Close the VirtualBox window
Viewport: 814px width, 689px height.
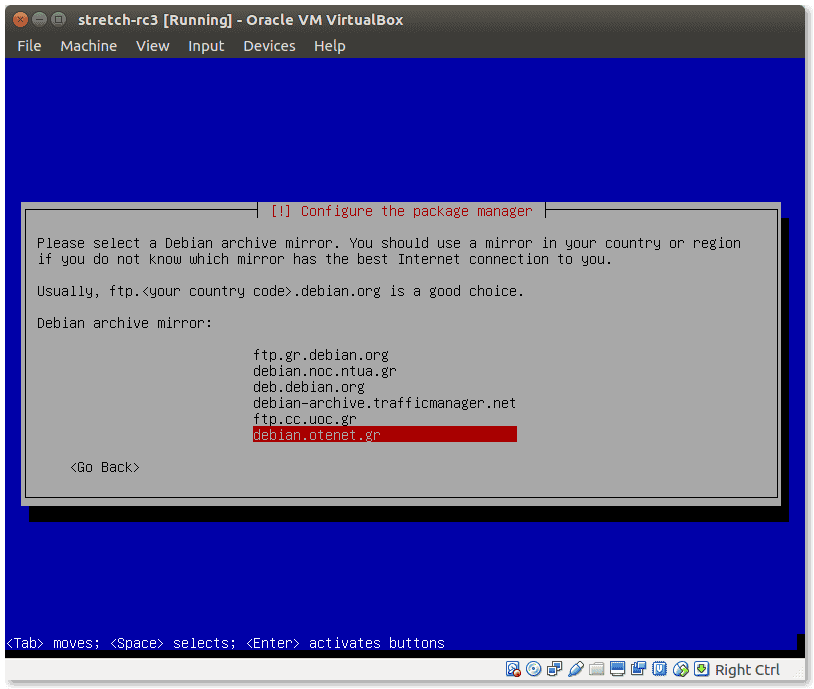[20, 20]
